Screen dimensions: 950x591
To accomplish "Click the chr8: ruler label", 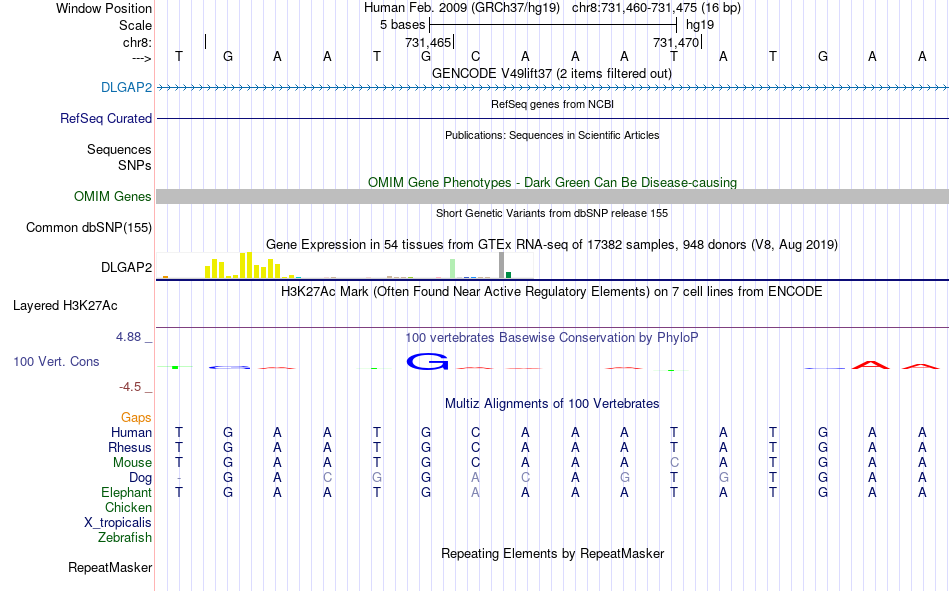I will [x=137, y=42].
